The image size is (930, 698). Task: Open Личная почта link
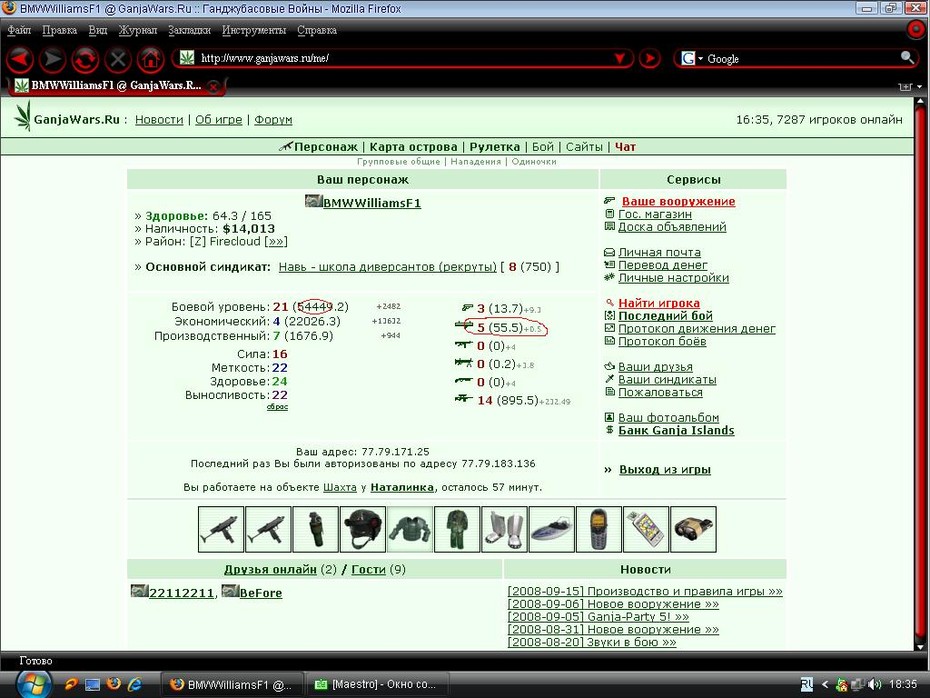coord(659,252)
